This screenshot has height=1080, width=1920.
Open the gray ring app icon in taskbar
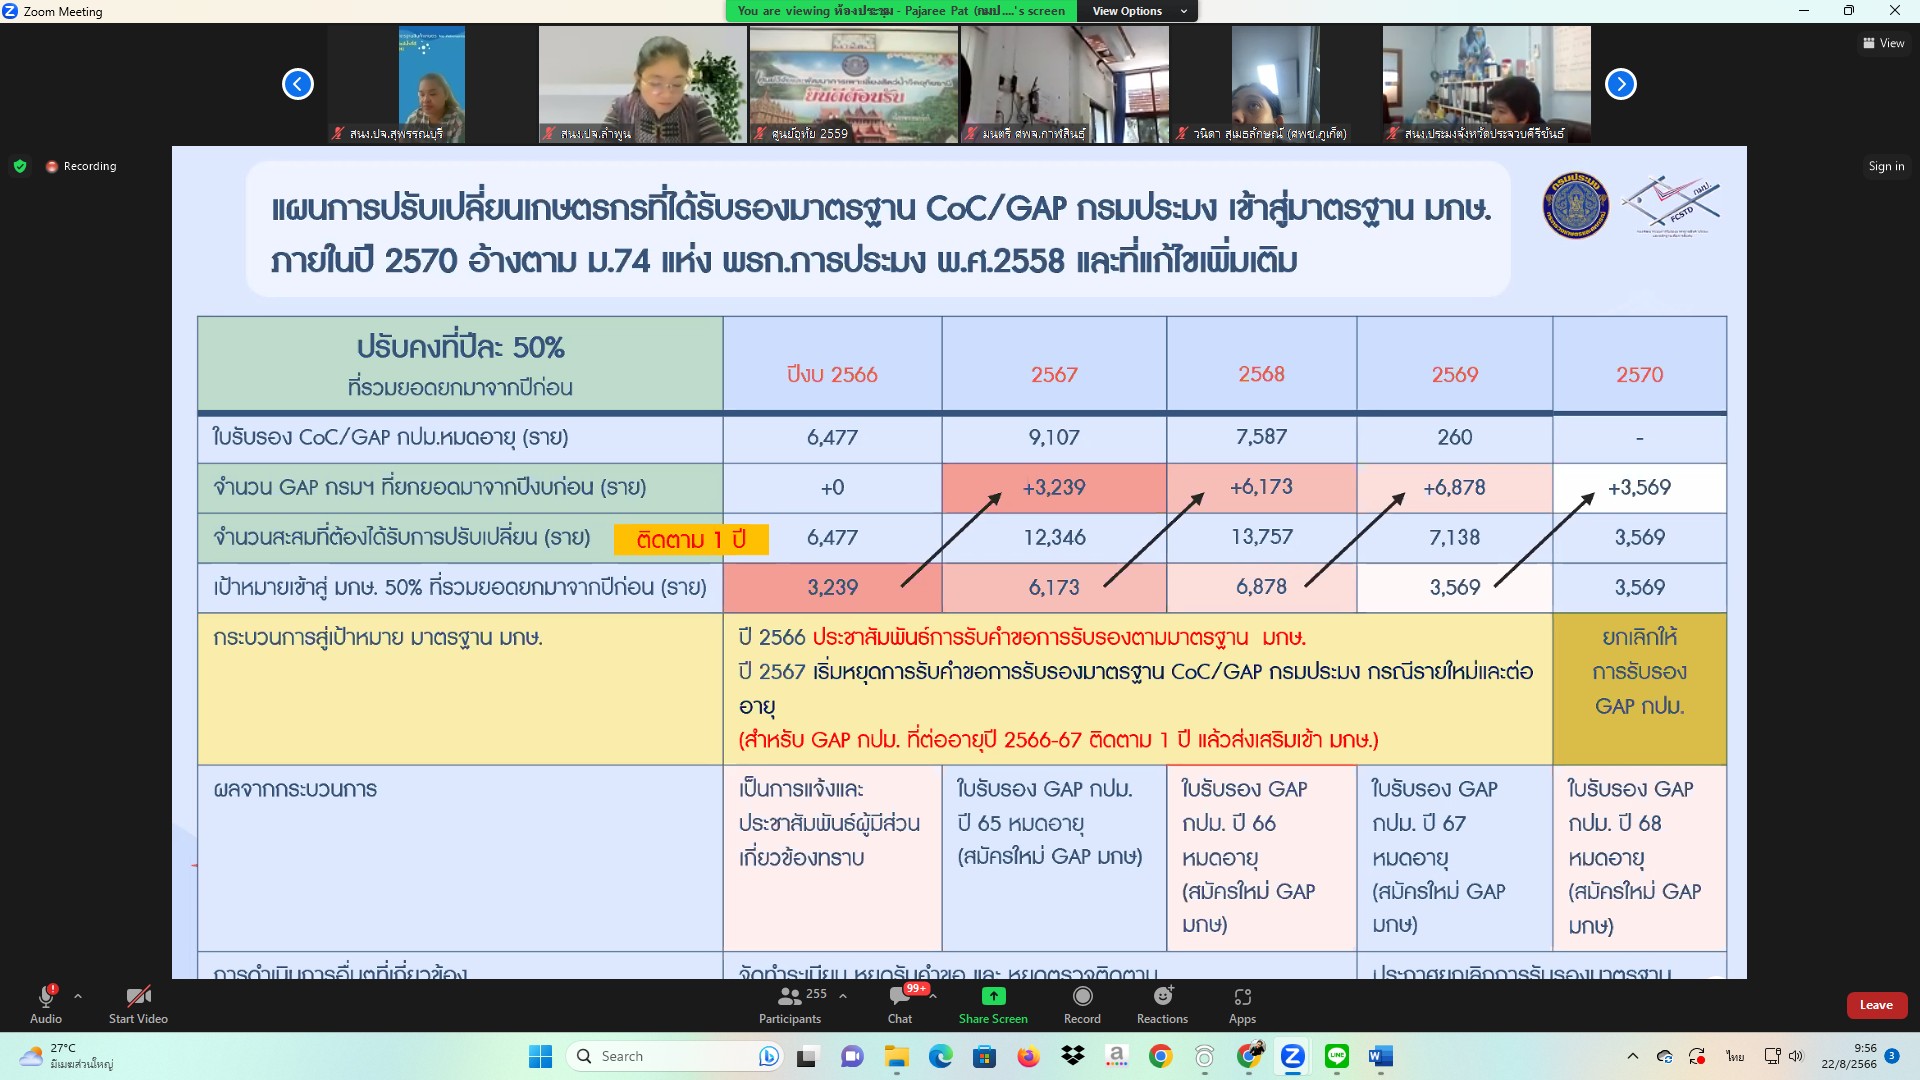(x=1205, y=1056)
